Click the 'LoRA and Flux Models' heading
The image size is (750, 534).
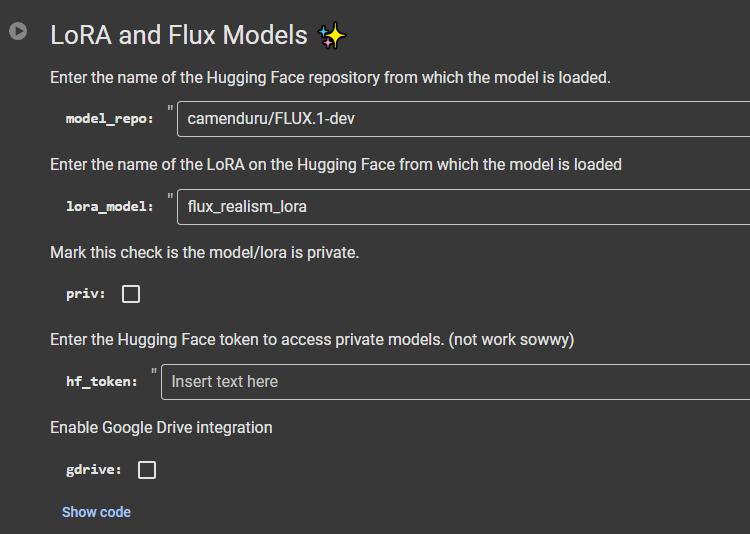tap(179, 35)
